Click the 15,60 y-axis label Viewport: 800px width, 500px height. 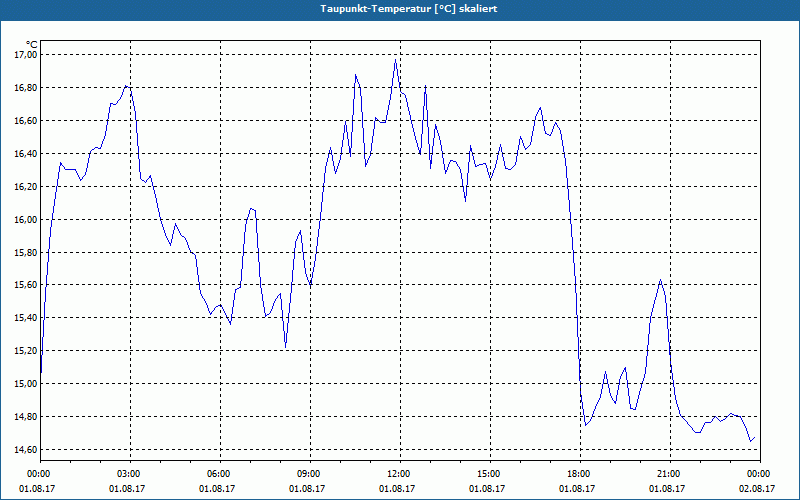(x=26, y=285)
